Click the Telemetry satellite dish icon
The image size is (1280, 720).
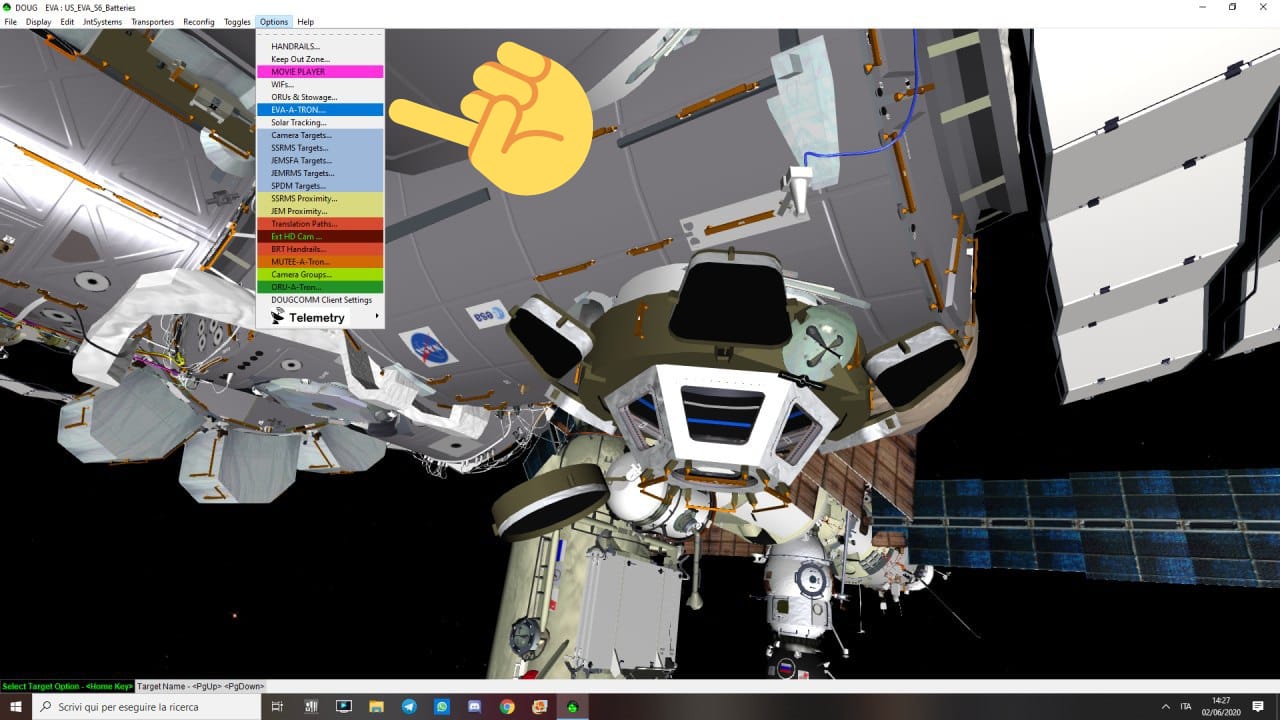pyautogui.click(x=277, y=317)
